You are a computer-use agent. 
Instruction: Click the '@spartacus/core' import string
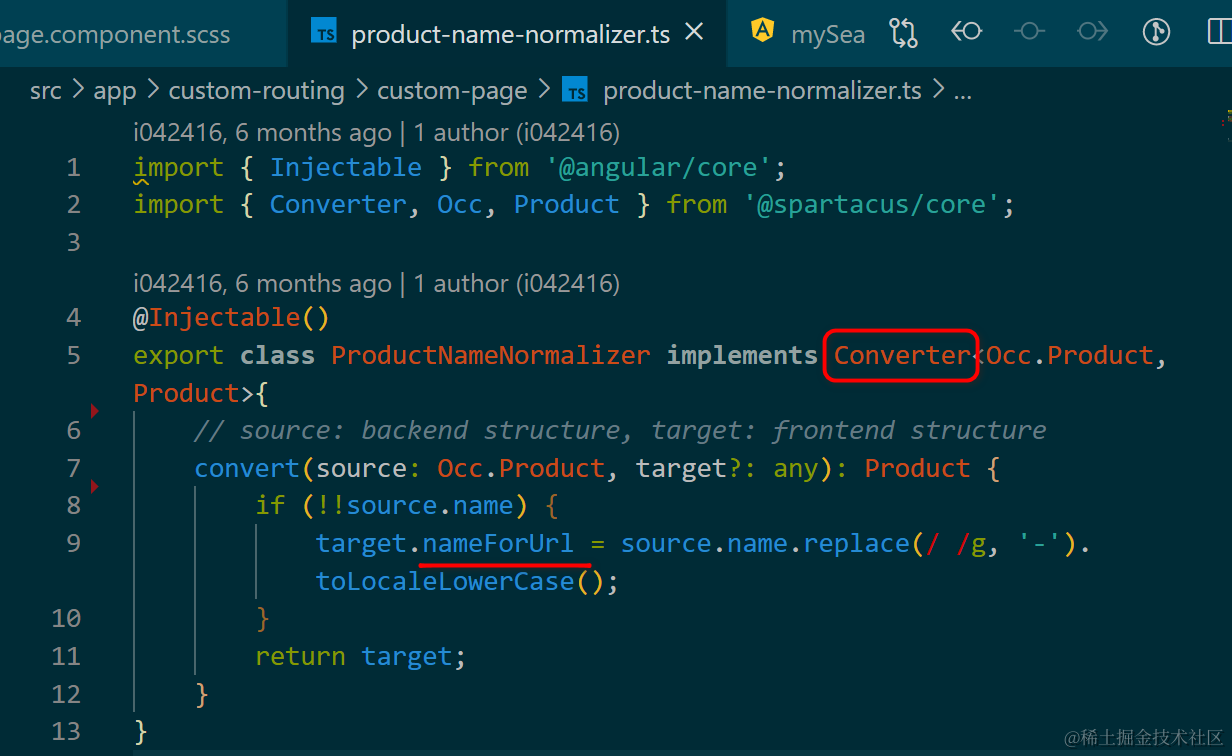pyautogui.click(x=872, y=204)
